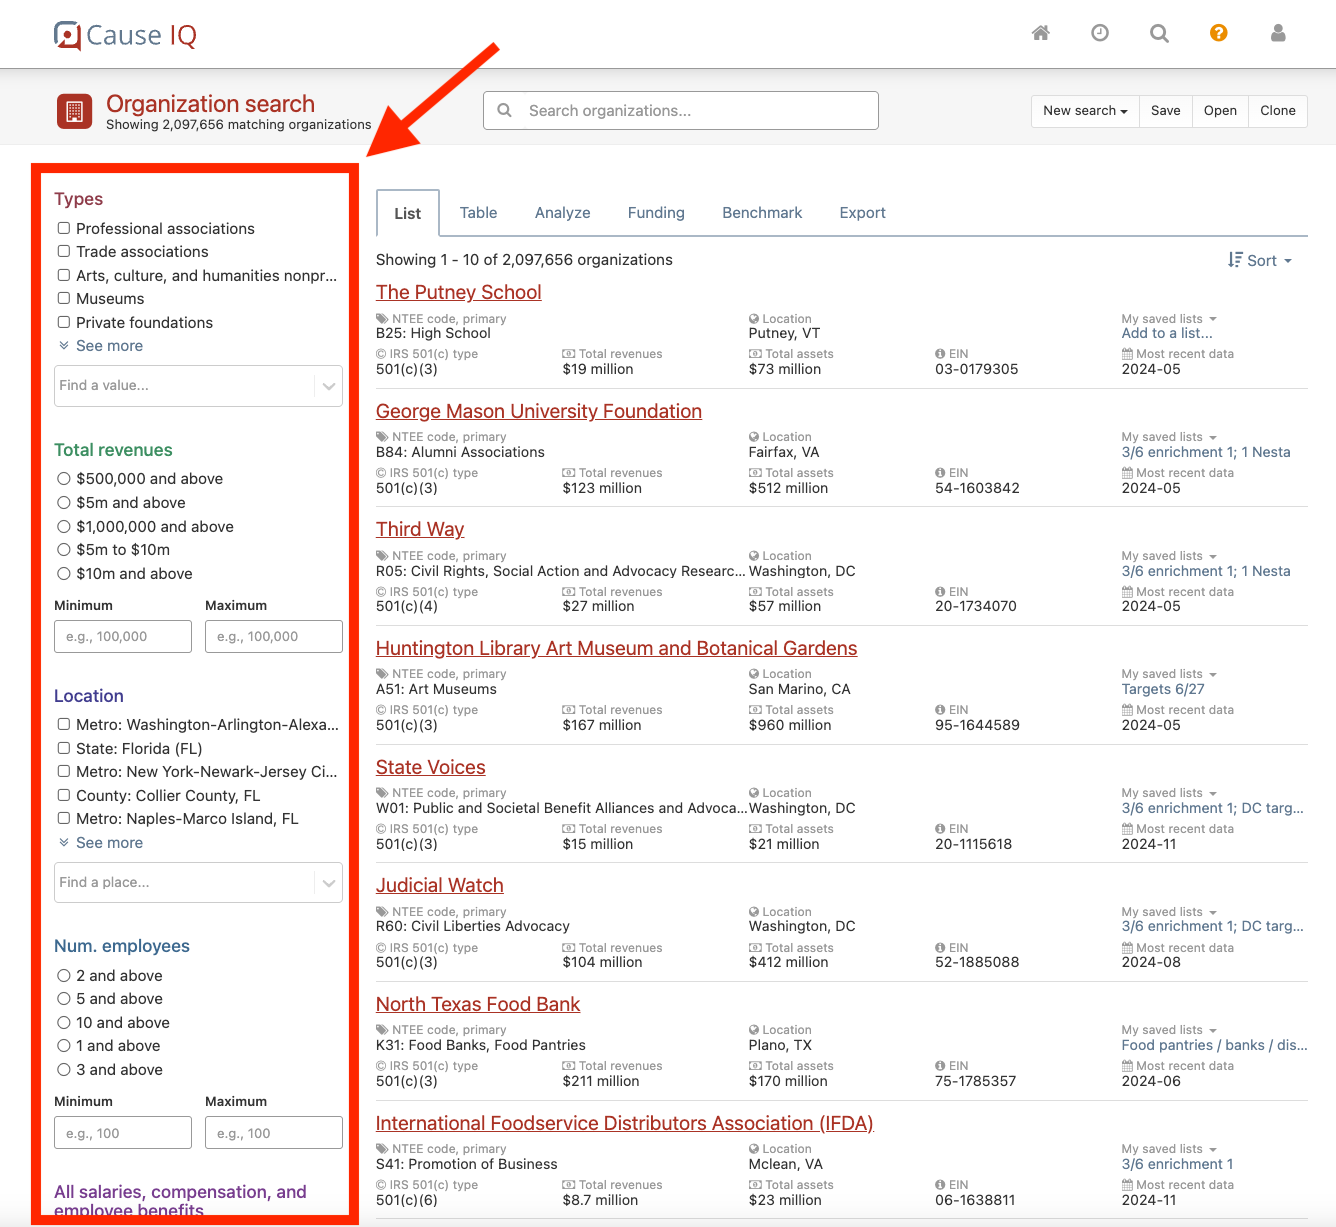This screenshot has width=1336, height=1227.
Task: Click the Open button
Action: pos(1220,111)
